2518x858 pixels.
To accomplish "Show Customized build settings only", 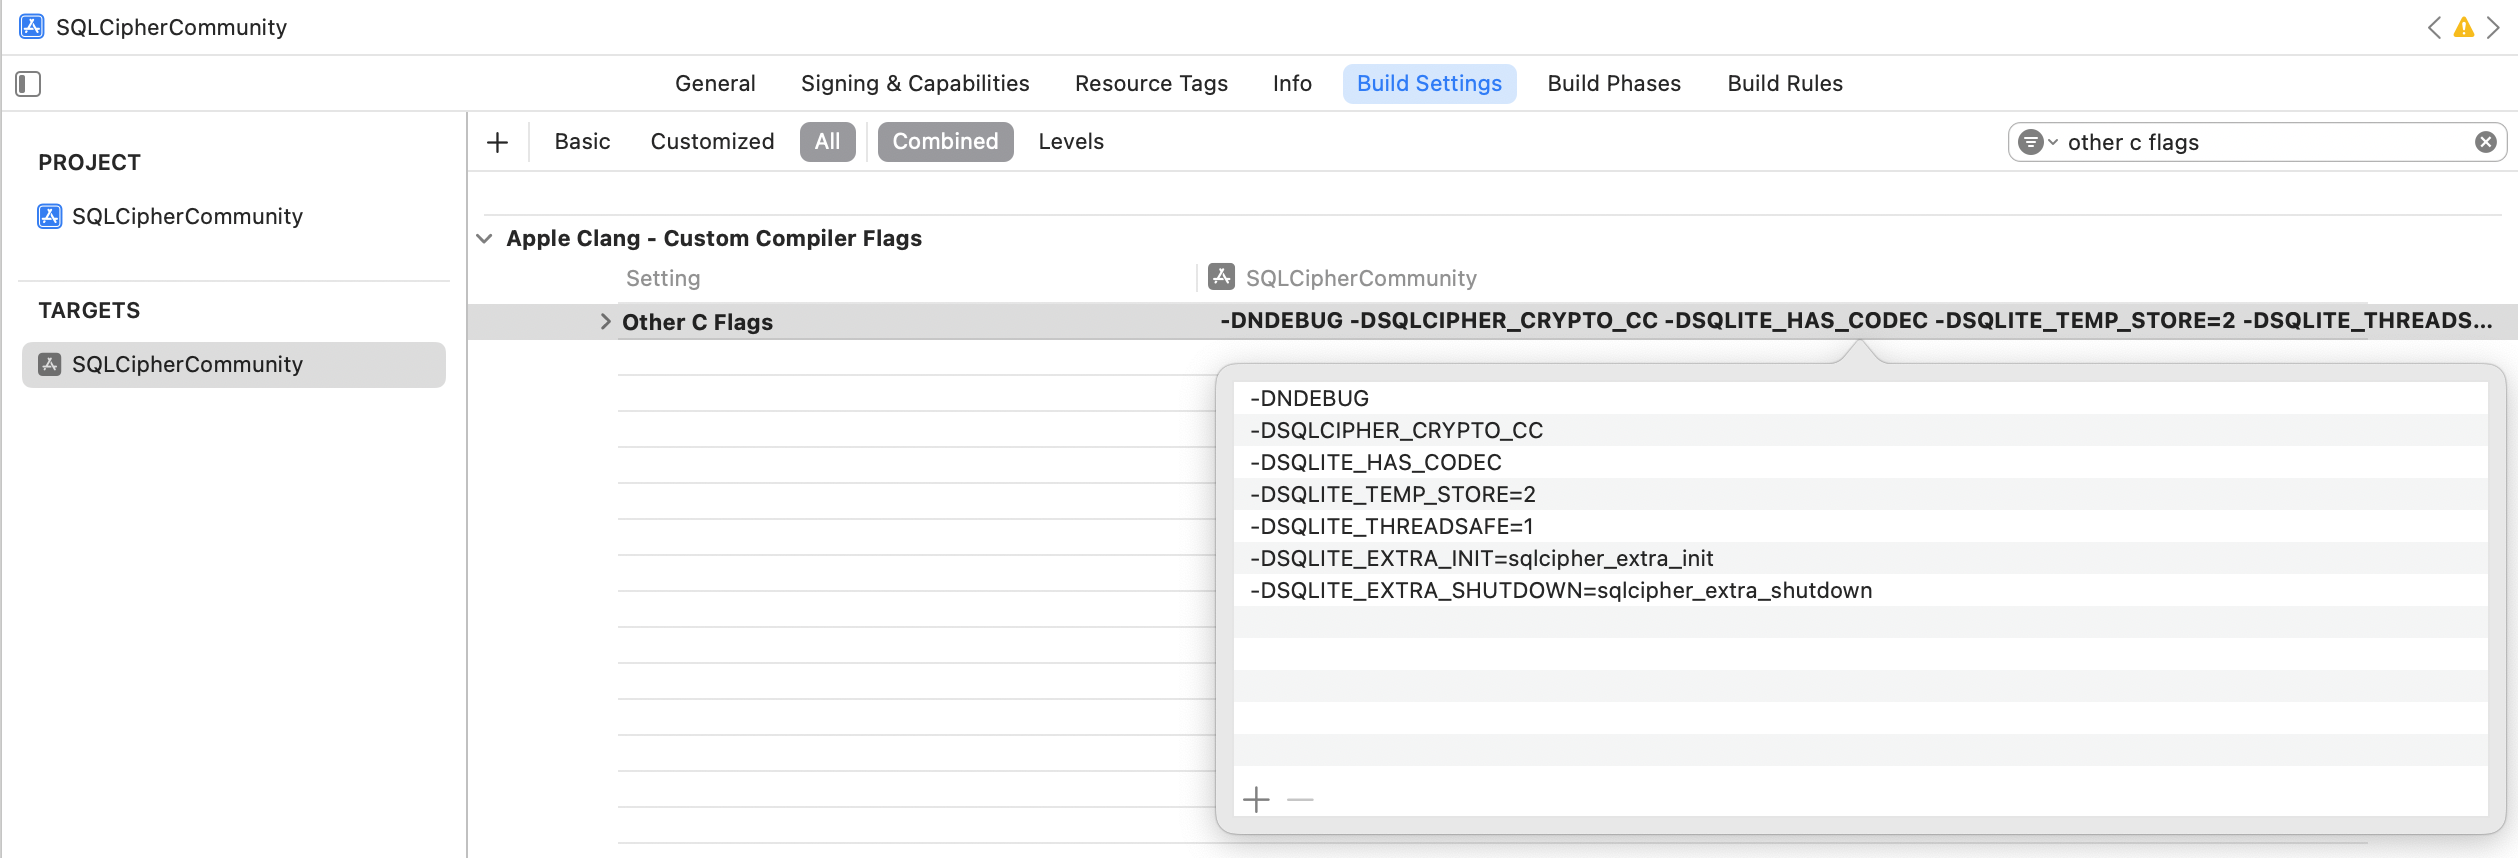I will coord(712,142).
